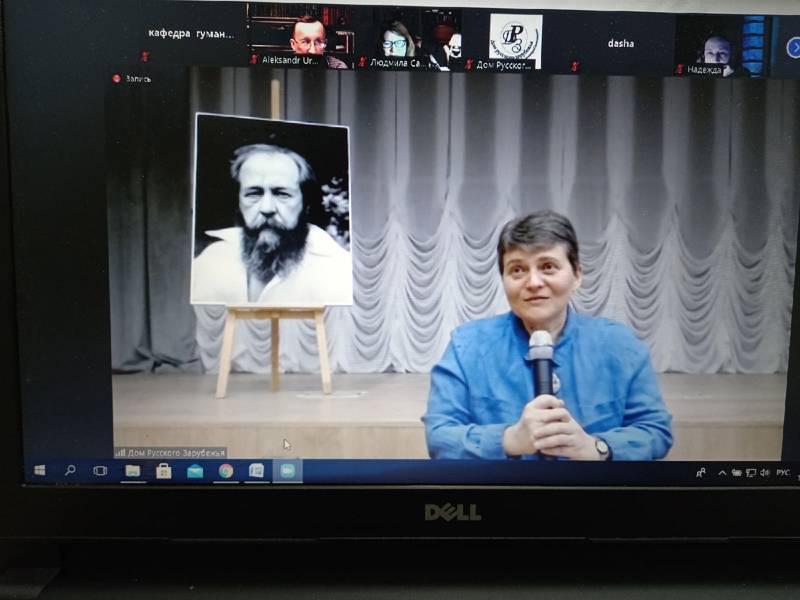
Task: Launch Microsoft Store from the taskbar
Action: [x=163, y=471]
